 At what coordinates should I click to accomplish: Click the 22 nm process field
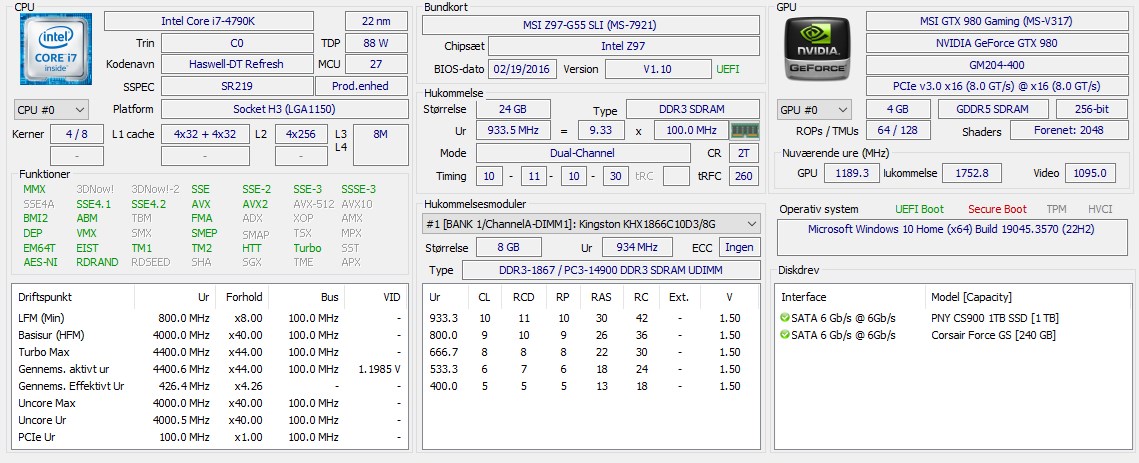pos(376,21)
